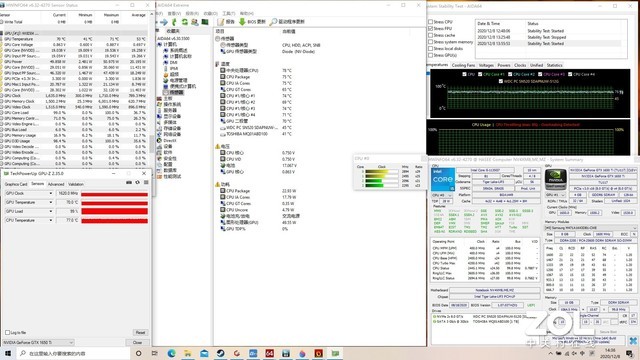Toggle WDC PC SN520 graph checkbox

click(500, 81)
